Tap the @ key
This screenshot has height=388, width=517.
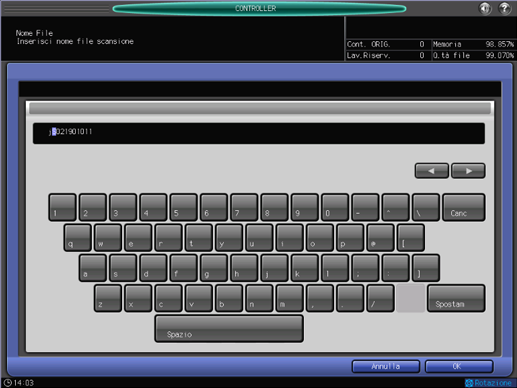click(x=380, y=238)
